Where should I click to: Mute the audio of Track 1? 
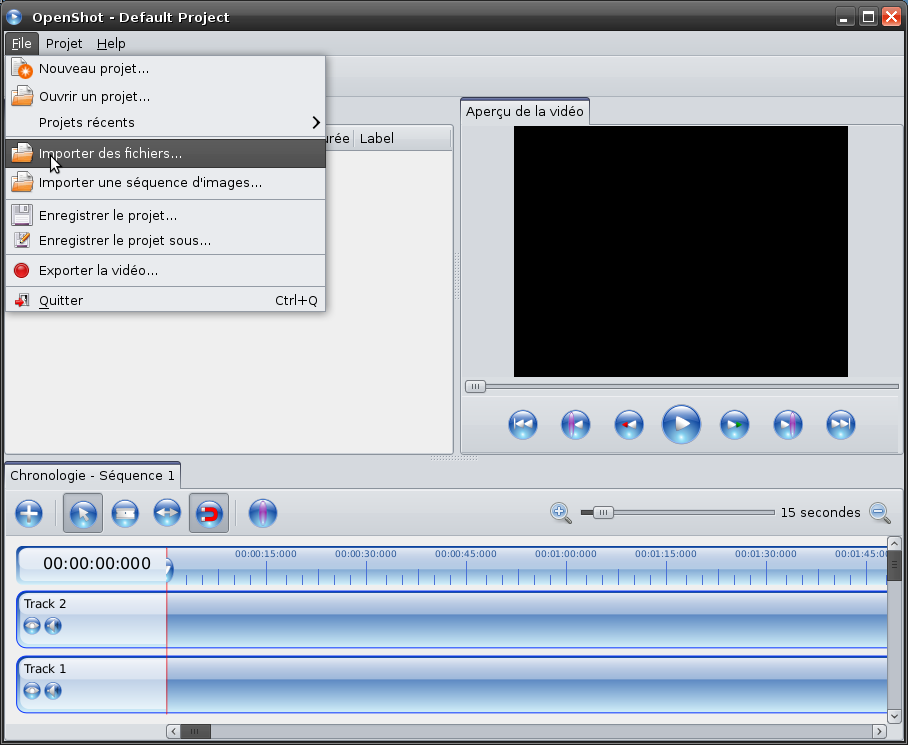tap(53, 690)
